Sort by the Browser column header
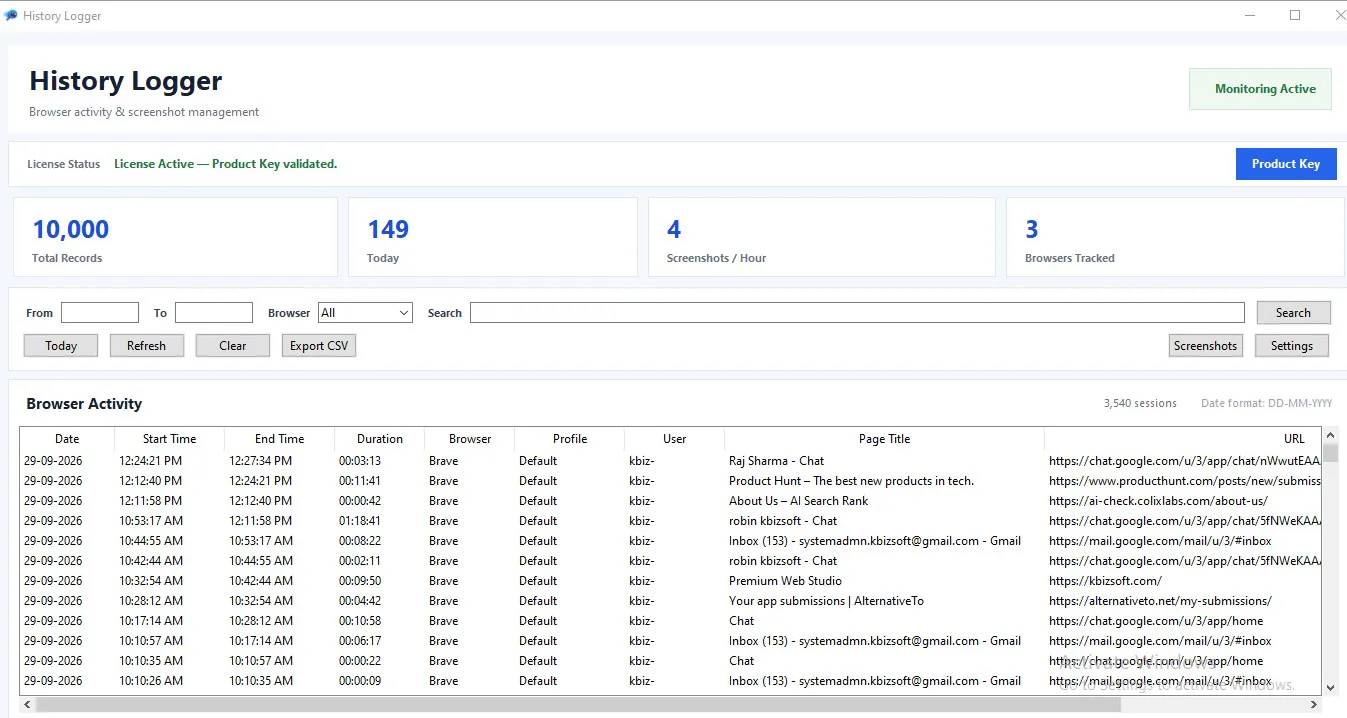Image resolution: width=1347 pixels, height=718 pixels. click(470, 439)
